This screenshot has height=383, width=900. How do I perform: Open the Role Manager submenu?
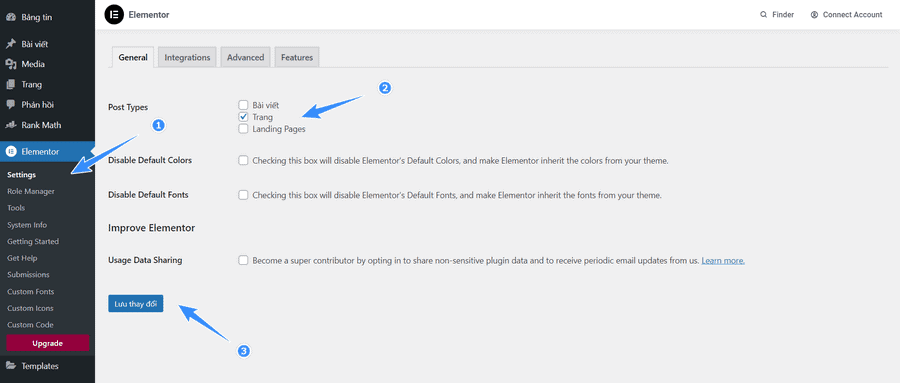click(31, 191)
